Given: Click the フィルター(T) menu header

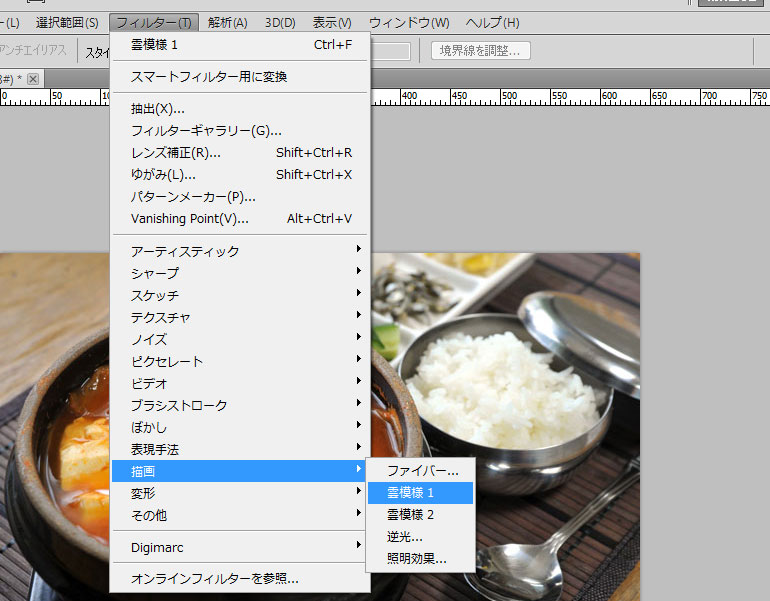Looking at the screenshot, I should point(154,23).
